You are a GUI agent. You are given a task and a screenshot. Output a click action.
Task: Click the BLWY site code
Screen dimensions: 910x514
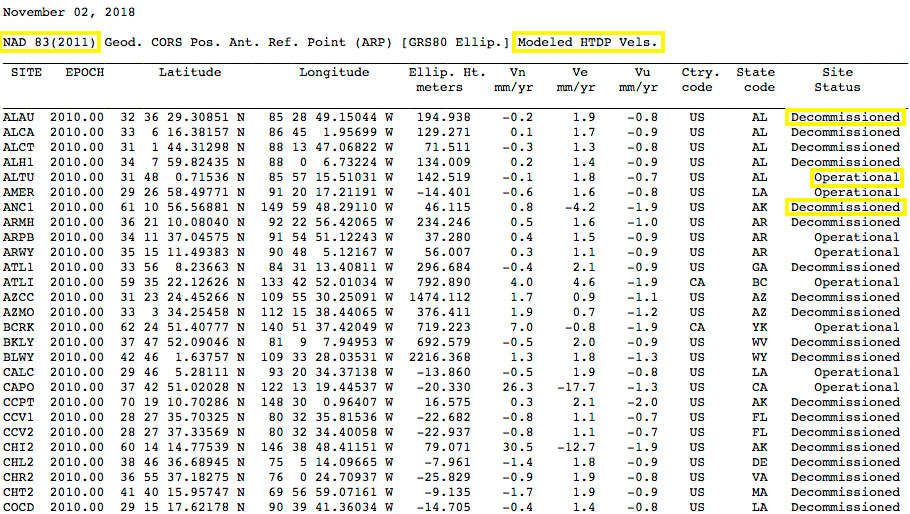19,357
